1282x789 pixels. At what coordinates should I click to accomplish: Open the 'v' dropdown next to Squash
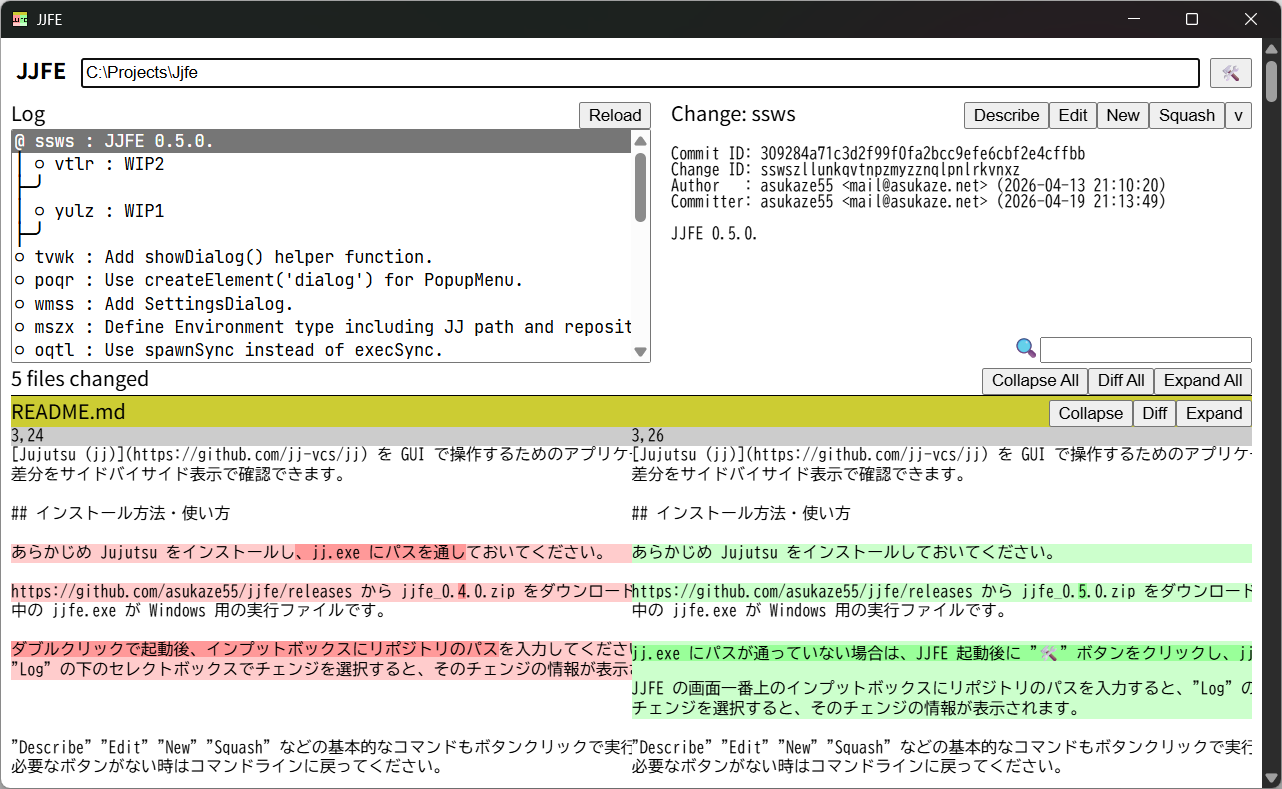(1238, 115)
